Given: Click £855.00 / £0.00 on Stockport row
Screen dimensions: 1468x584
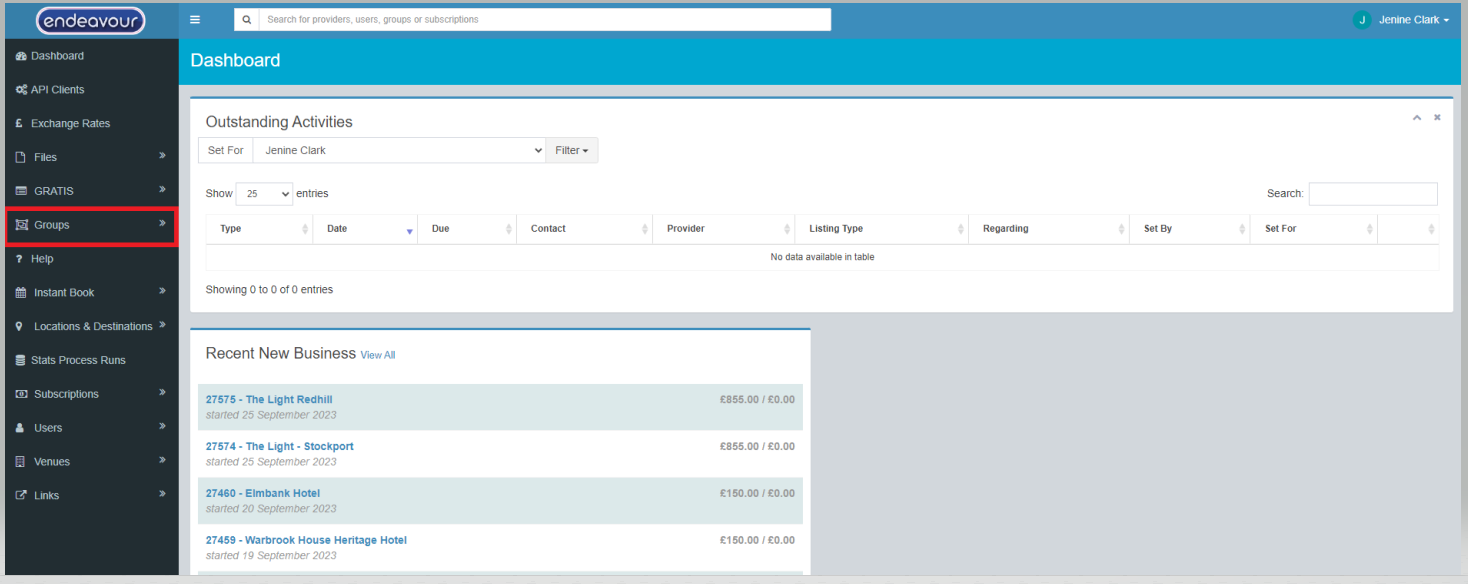Looking at the screenshot, I should pos(757,447).
